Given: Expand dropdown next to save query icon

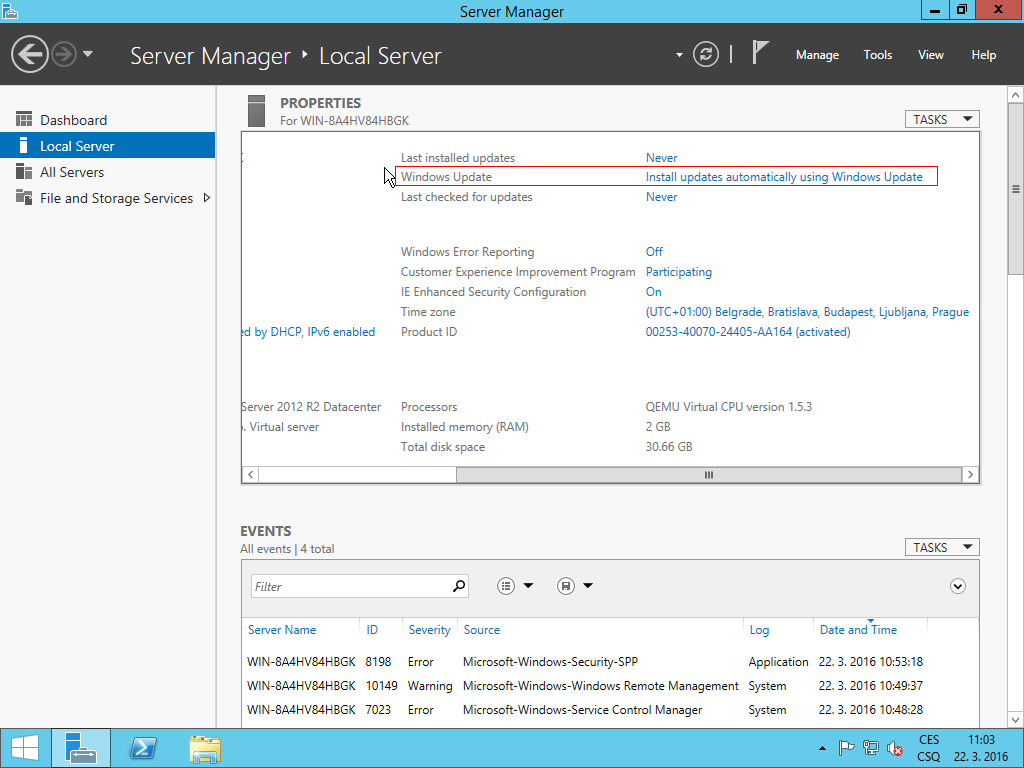Looking at the screenshot, I should 588,586.
